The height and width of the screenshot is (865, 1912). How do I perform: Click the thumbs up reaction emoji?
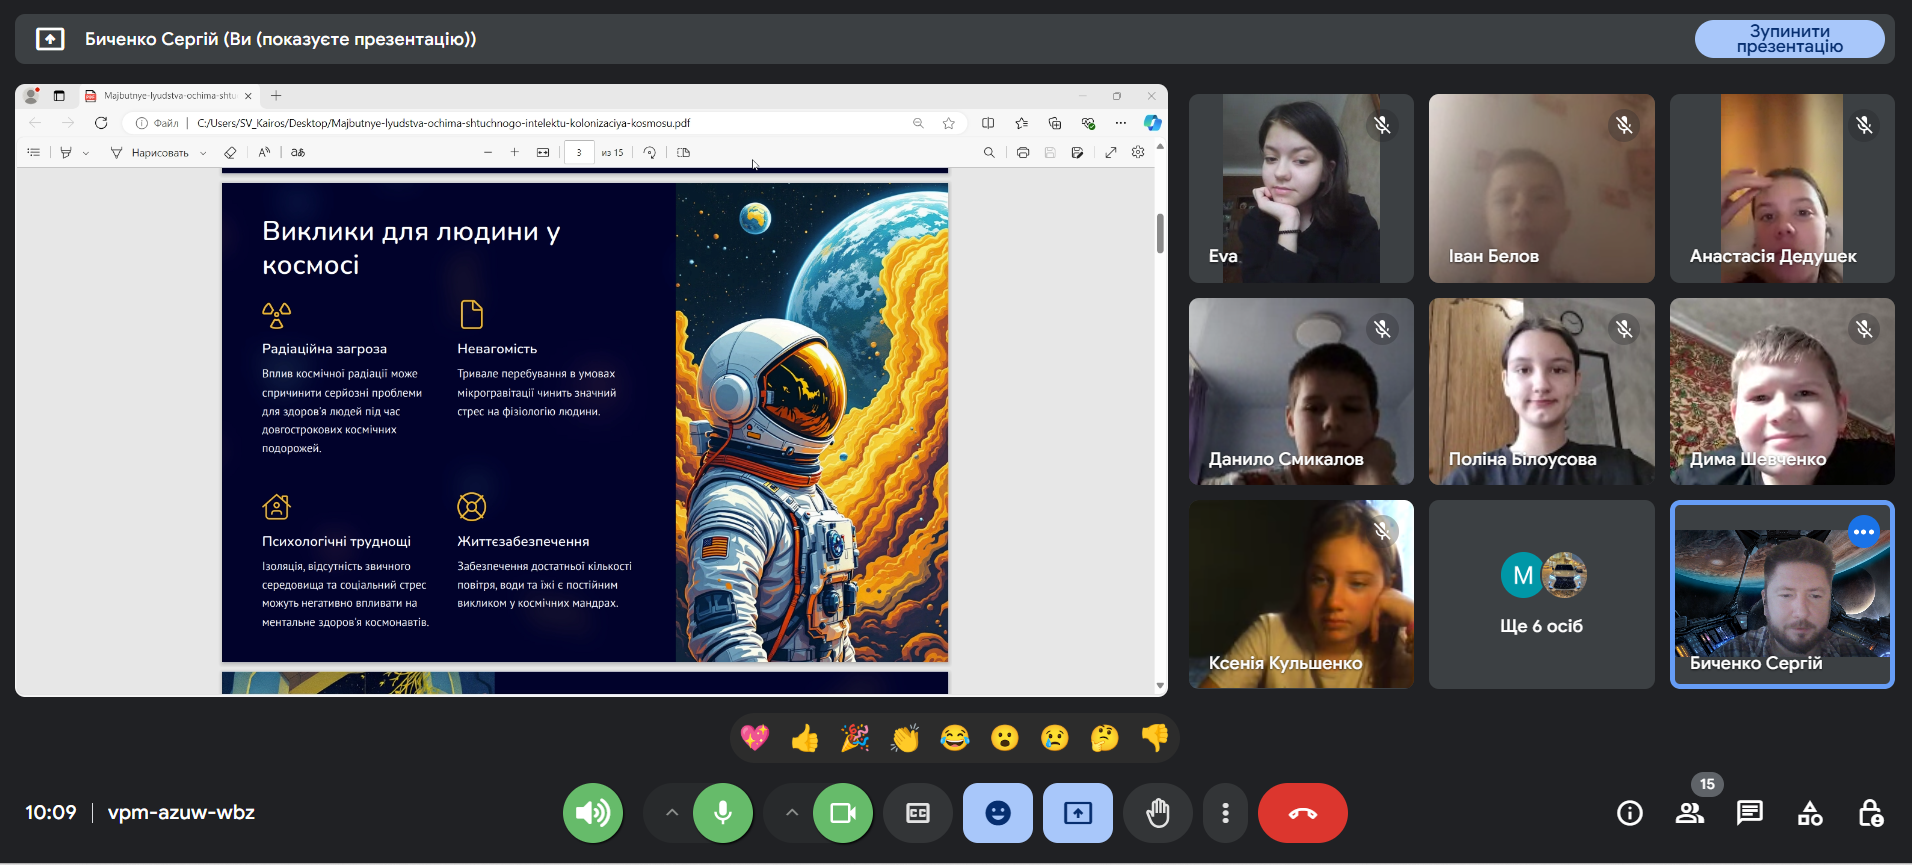(804, 739)
